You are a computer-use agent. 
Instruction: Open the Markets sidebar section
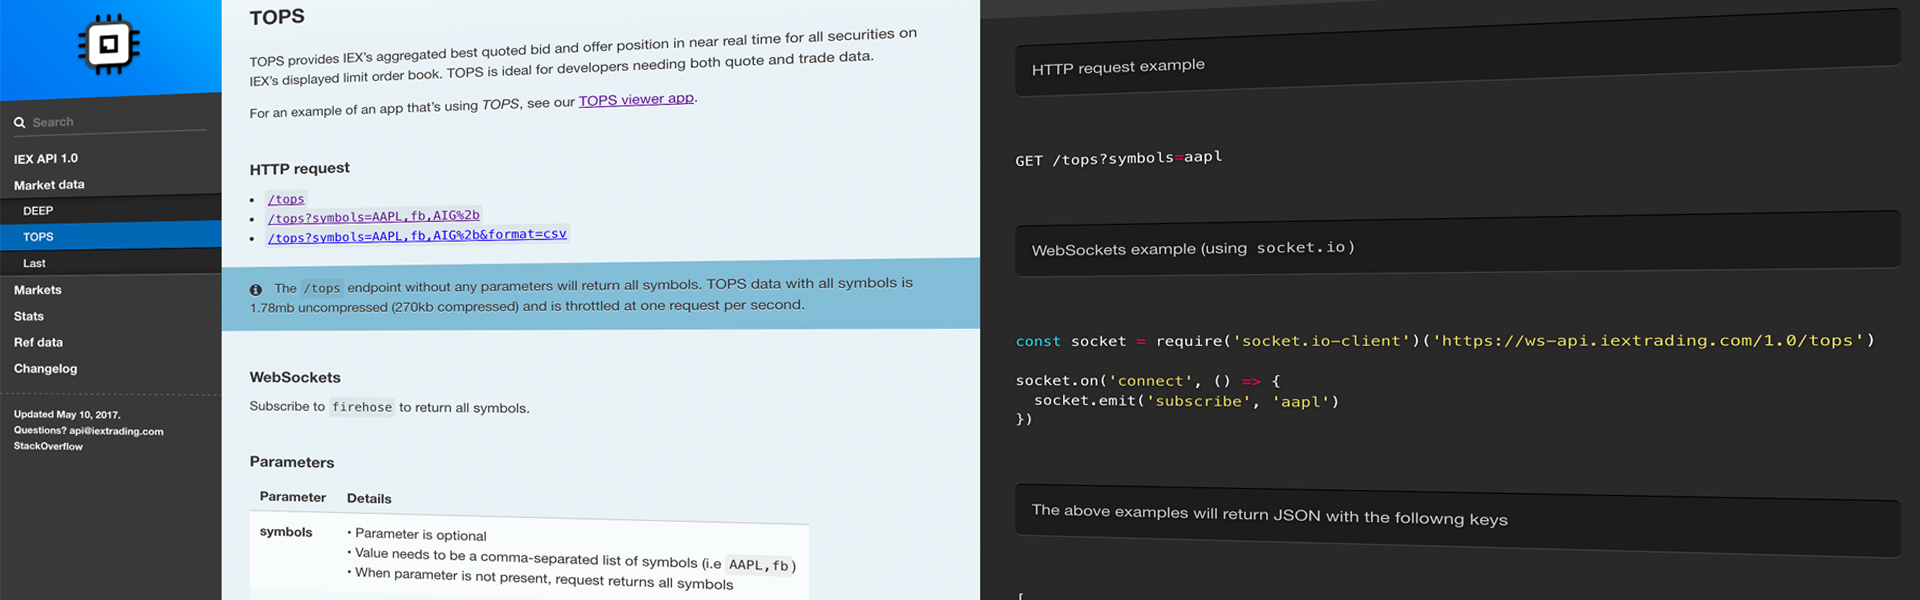point(38,290)
